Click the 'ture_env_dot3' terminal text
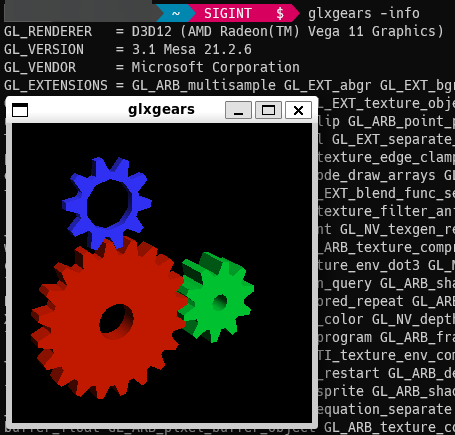 [x=369, y=265]
